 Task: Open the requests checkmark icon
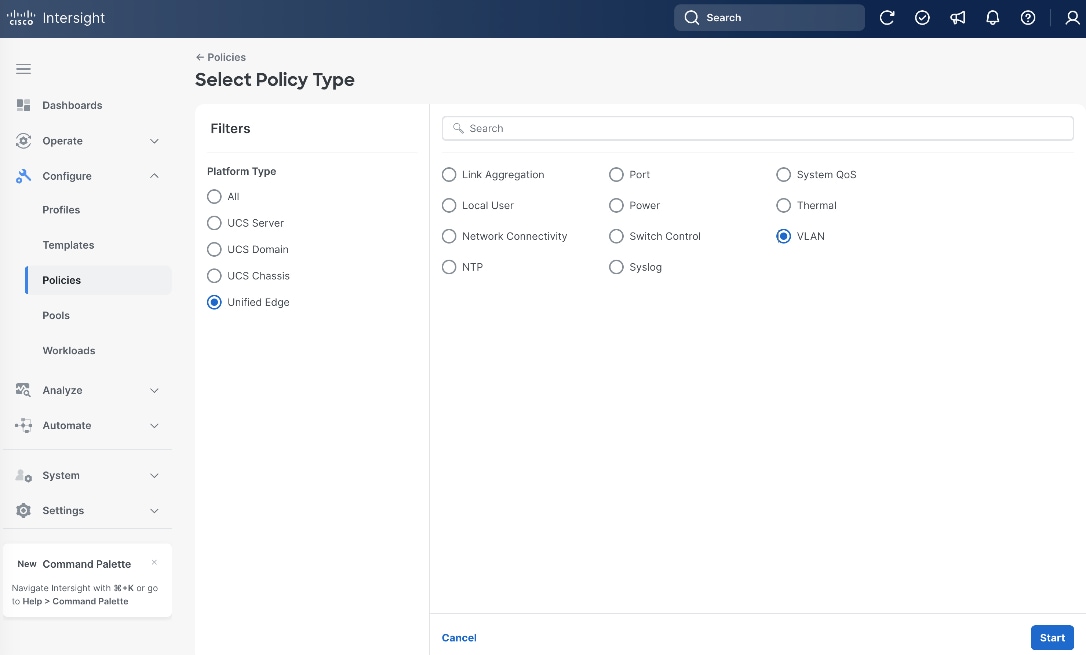(922, 18)
